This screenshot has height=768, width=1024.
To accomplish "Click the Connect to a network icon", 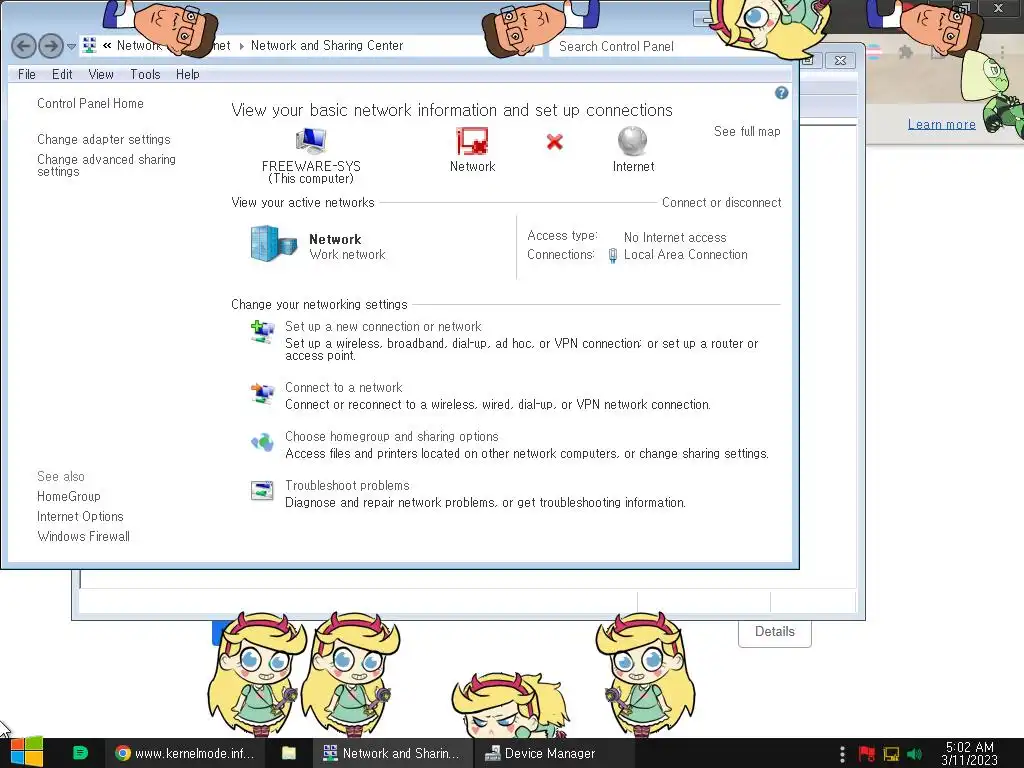I will point(263,393).
